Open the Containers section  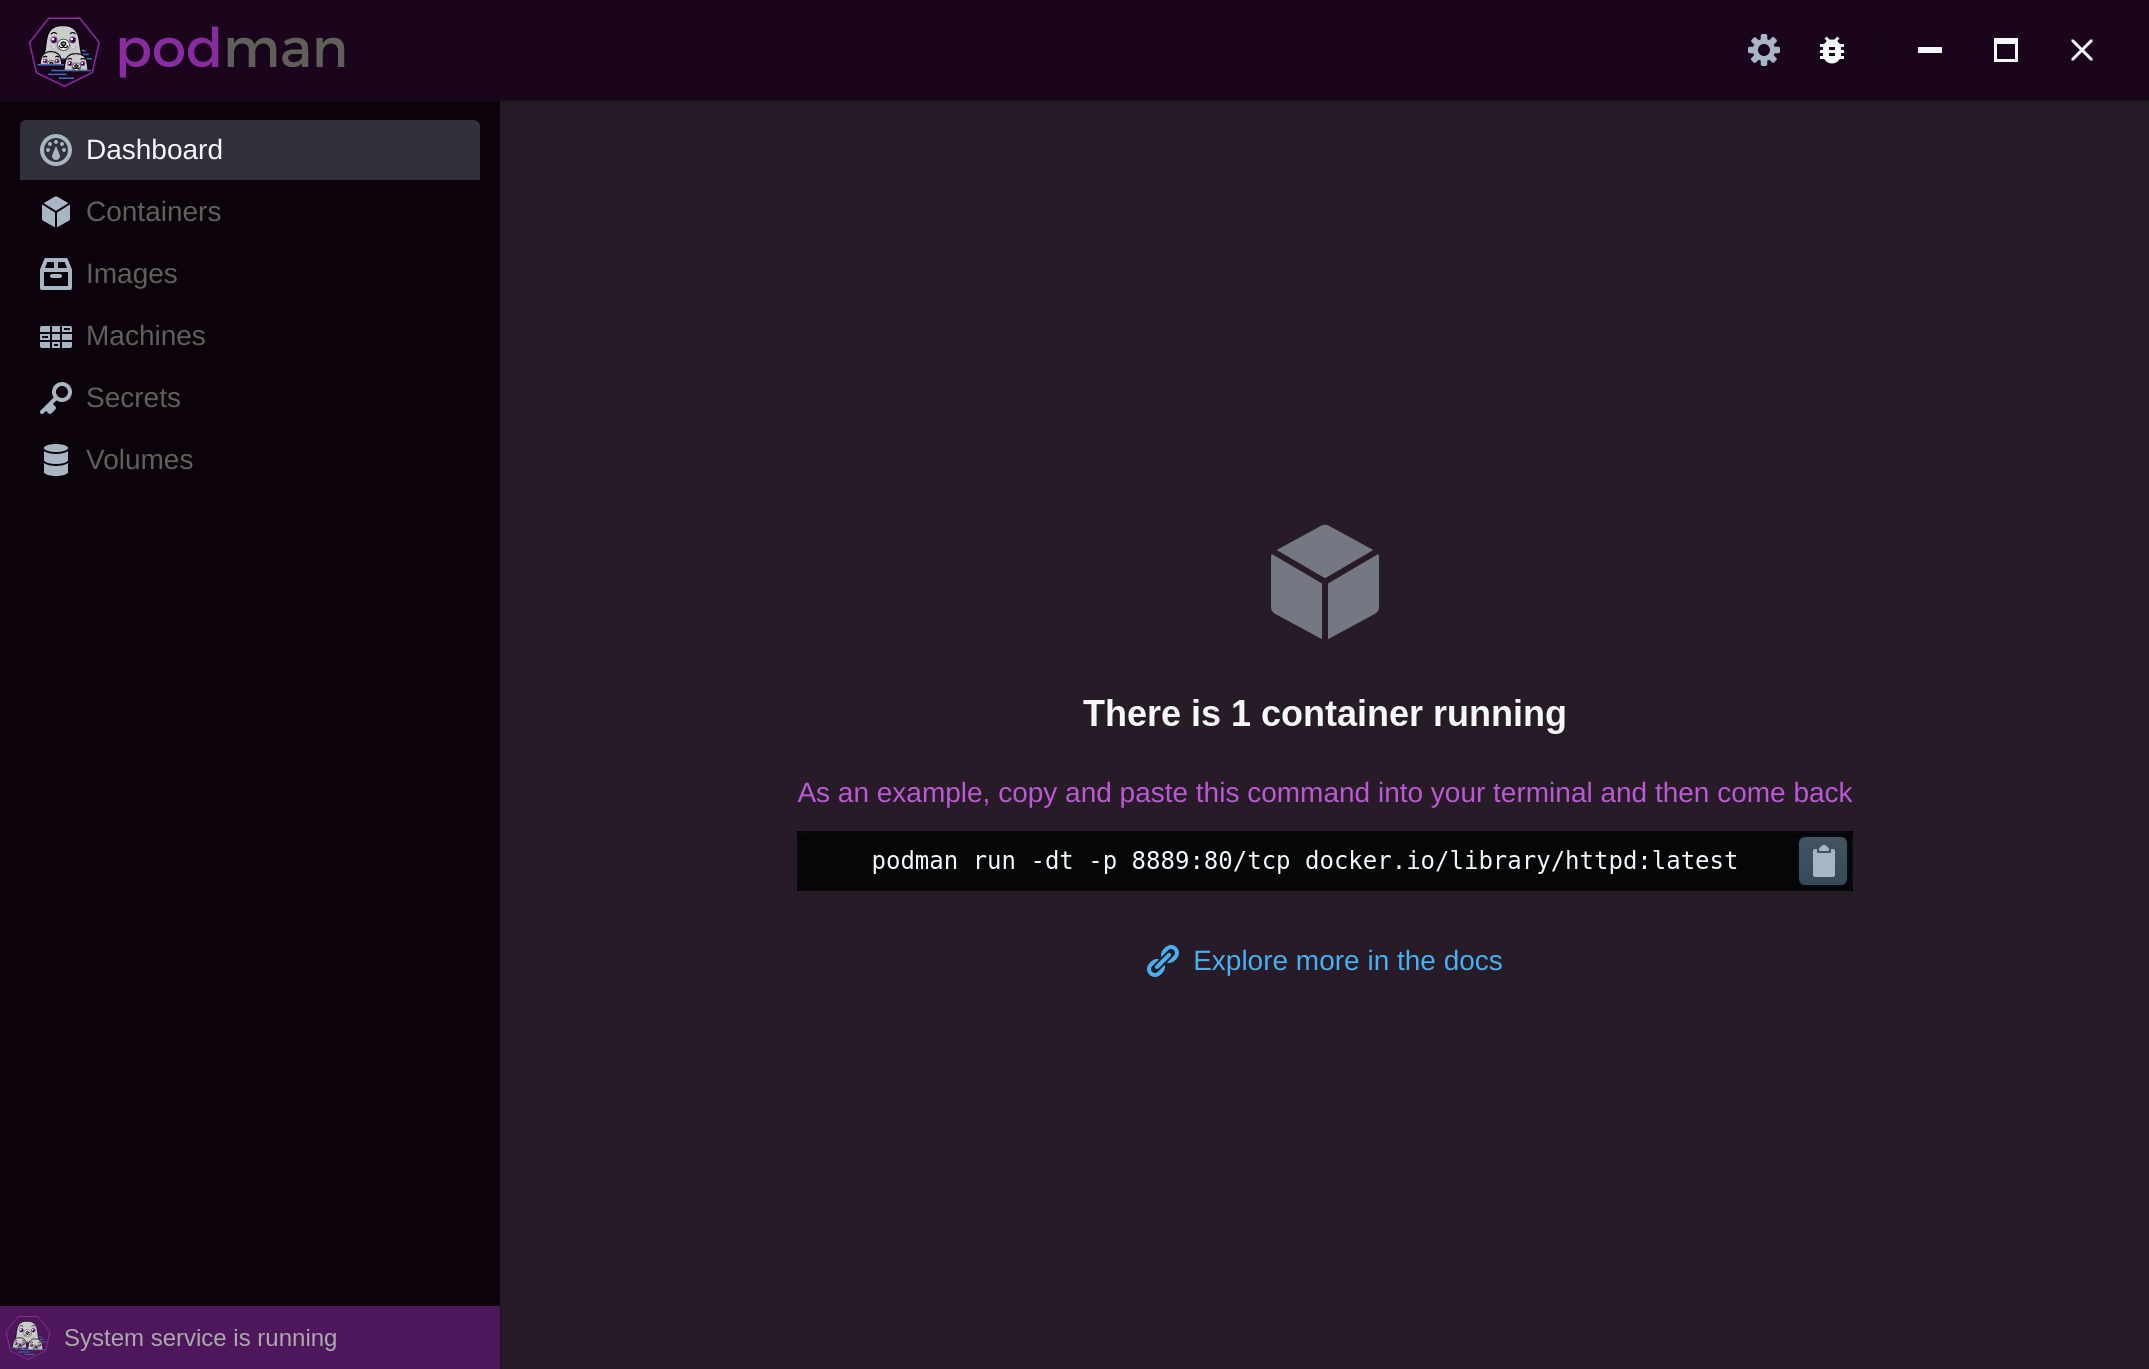(x=153, y=212)
